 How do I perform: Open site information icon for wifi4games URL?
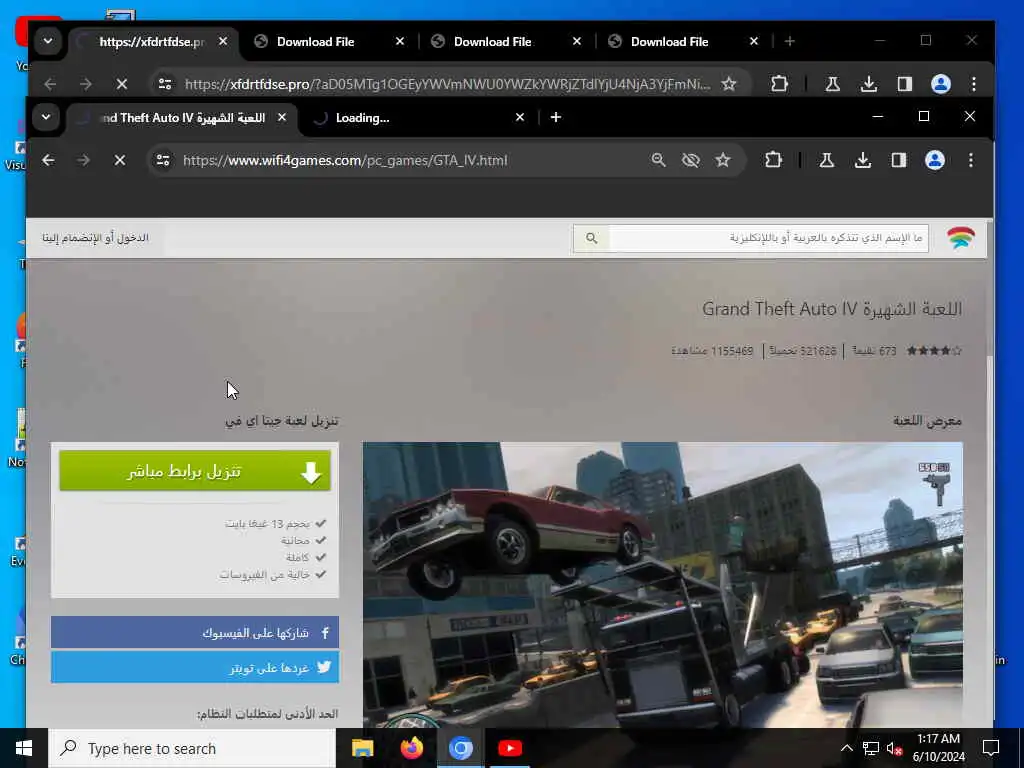tap(163, 160)
